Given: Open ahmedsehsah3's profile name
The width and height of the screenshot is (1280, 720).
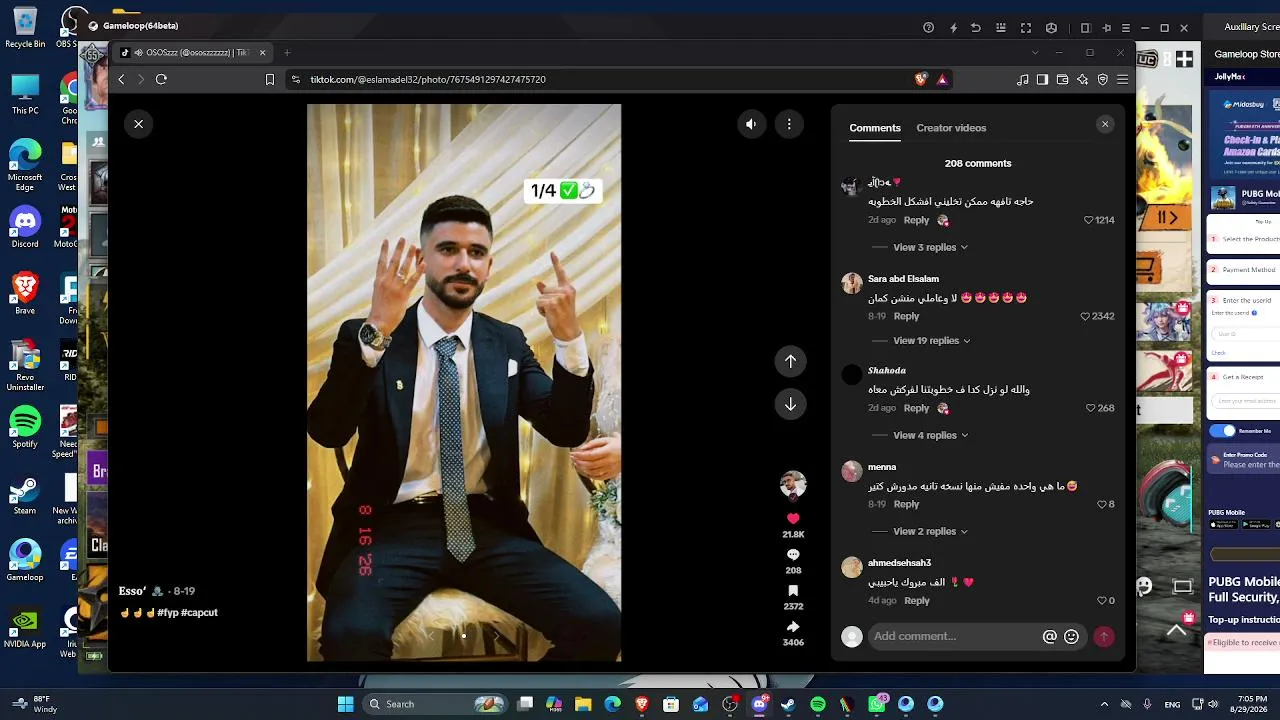Looking at the screenshot, I should (x=899, y=563).
